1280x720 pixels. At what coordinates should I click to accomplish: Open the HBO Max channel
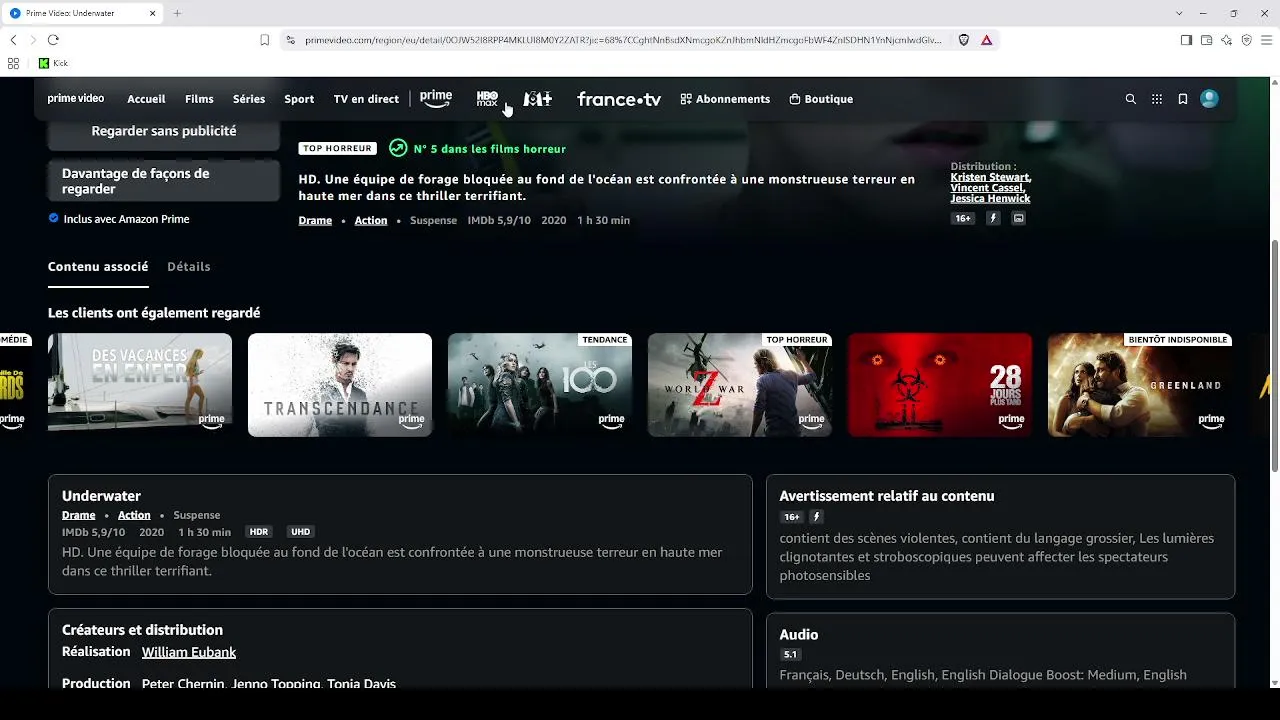point(487,99)
